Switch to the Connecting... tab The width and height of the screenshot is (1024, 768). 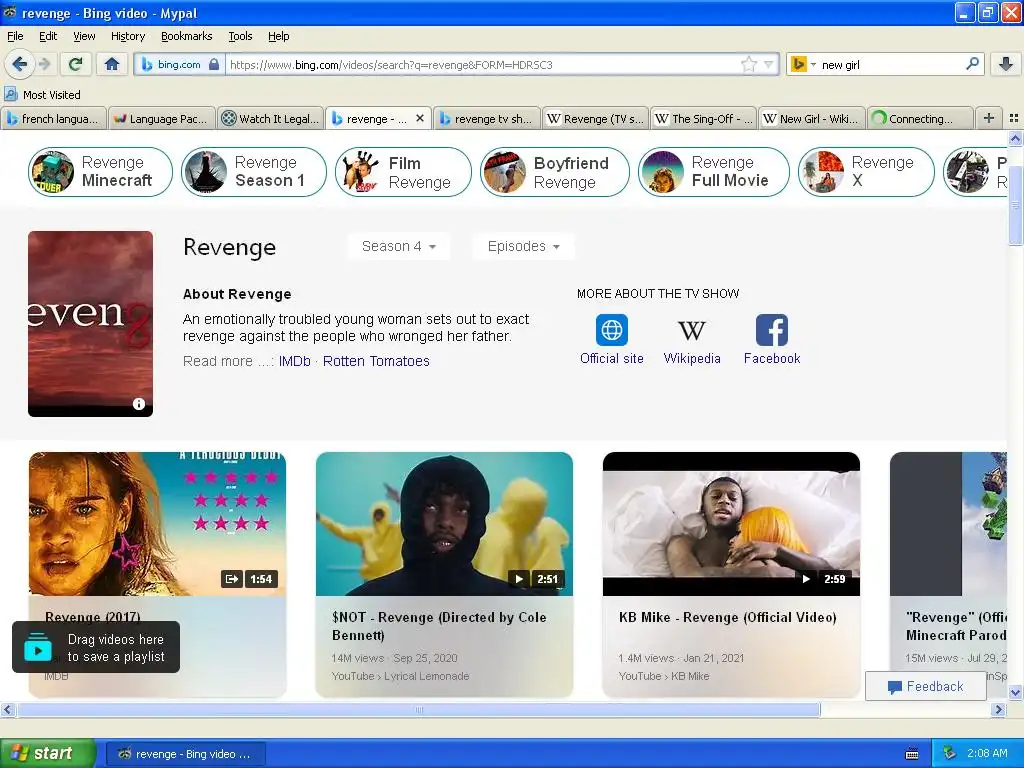pyautogui.click(x=920, y=118)
